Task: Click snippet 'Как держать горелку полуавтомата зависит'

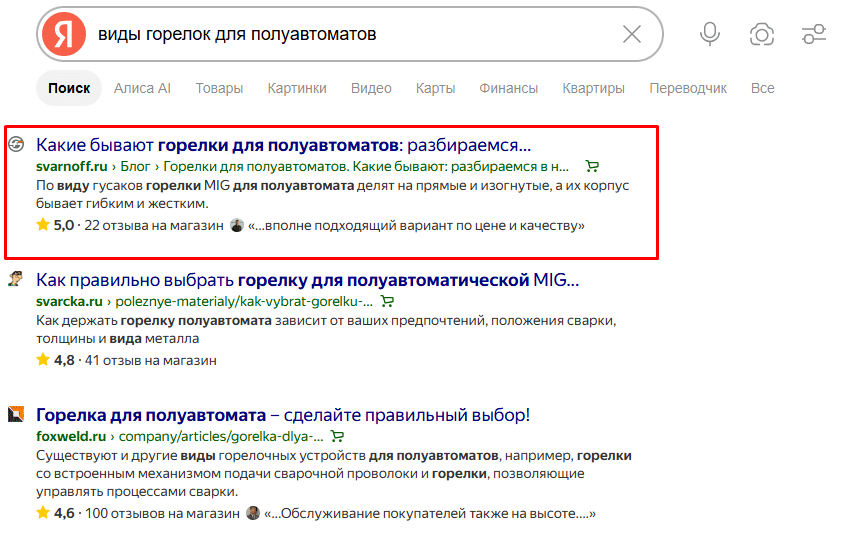Action: [326, 329]
